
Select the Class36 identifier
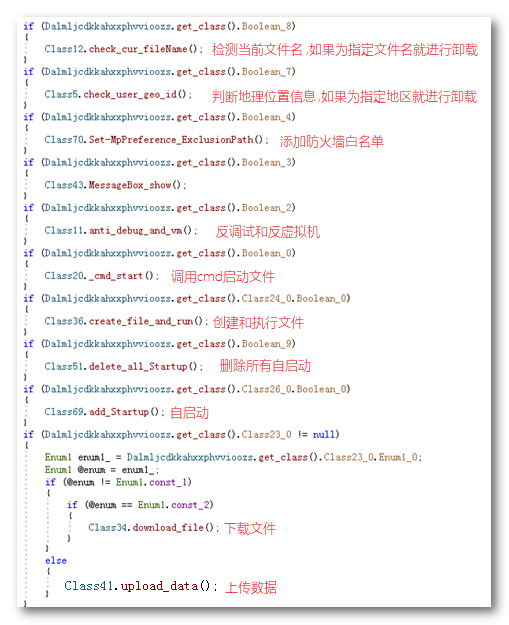tap(64, 321)
